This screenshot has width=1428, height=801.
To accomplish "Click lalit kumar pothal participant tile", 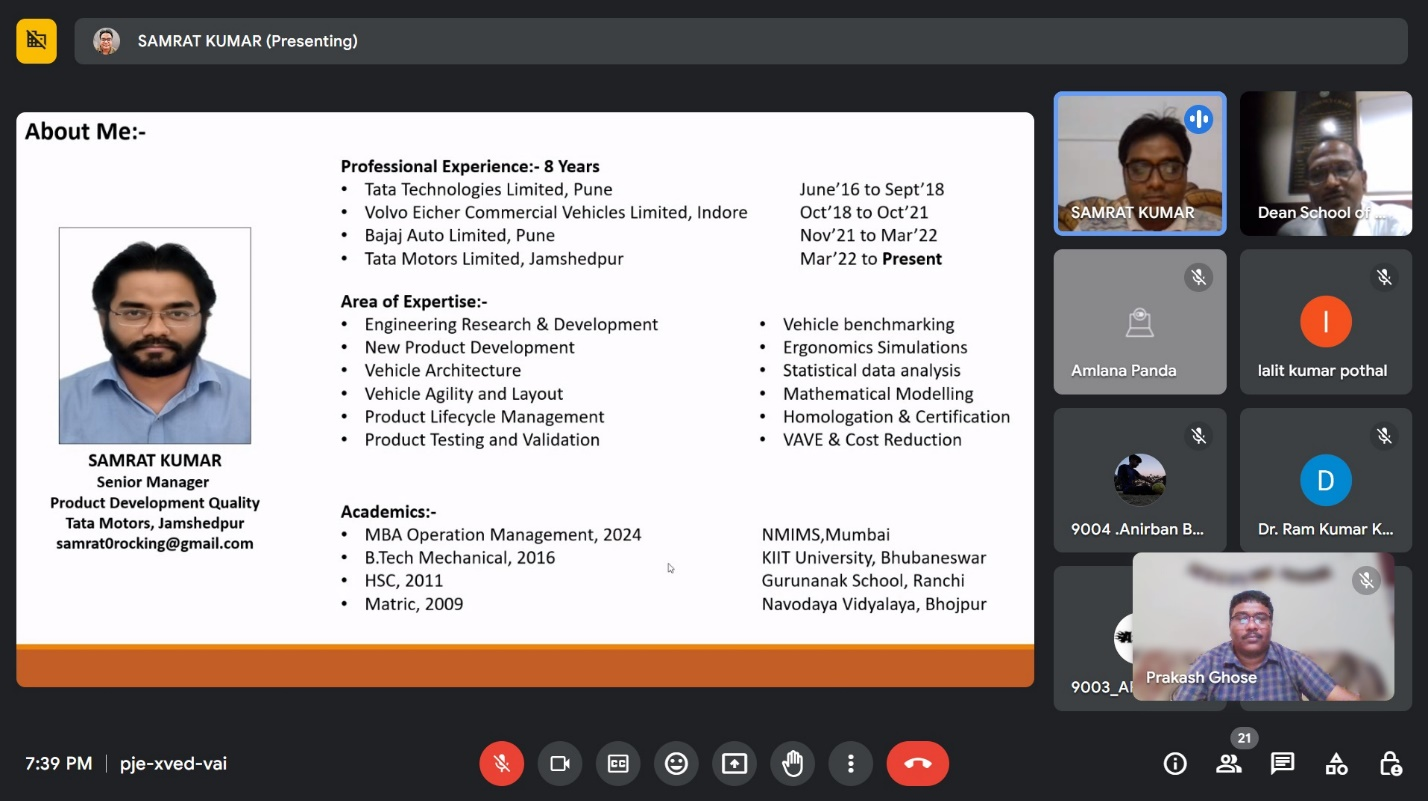I will coord(1325,322).
